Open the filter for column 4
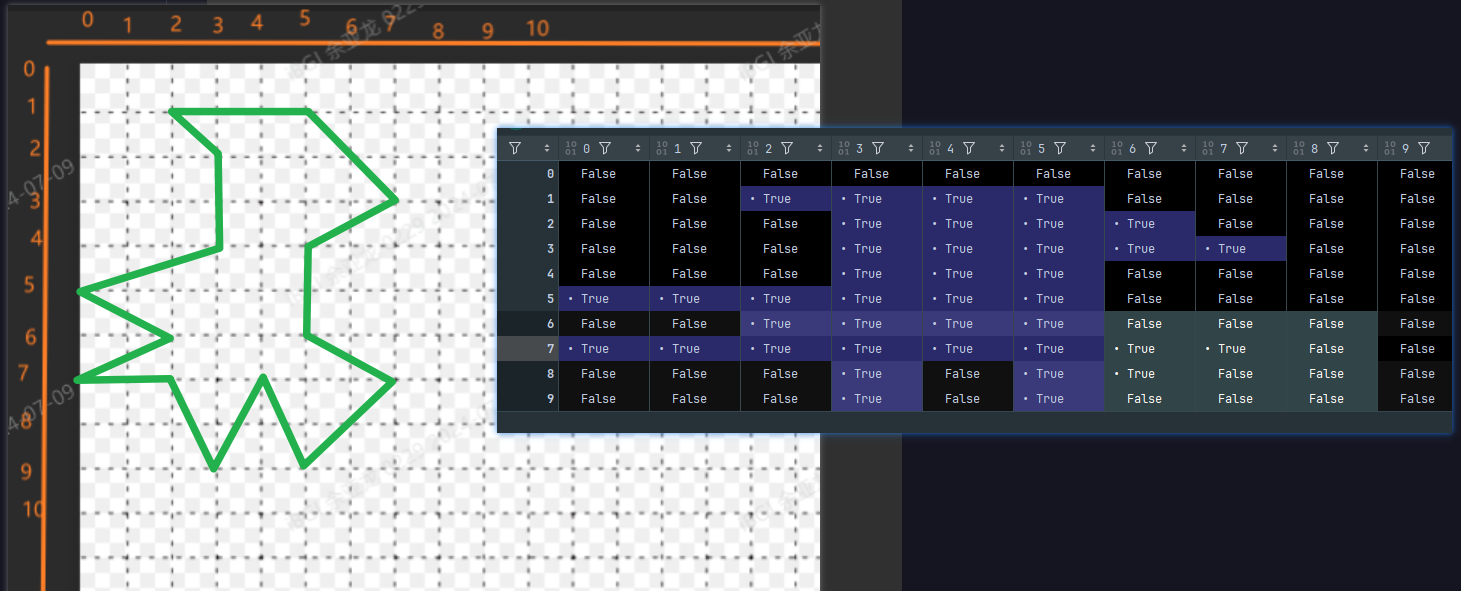Image resolution: width=1461 pixels, height=591 pixels. coord(969,148)
